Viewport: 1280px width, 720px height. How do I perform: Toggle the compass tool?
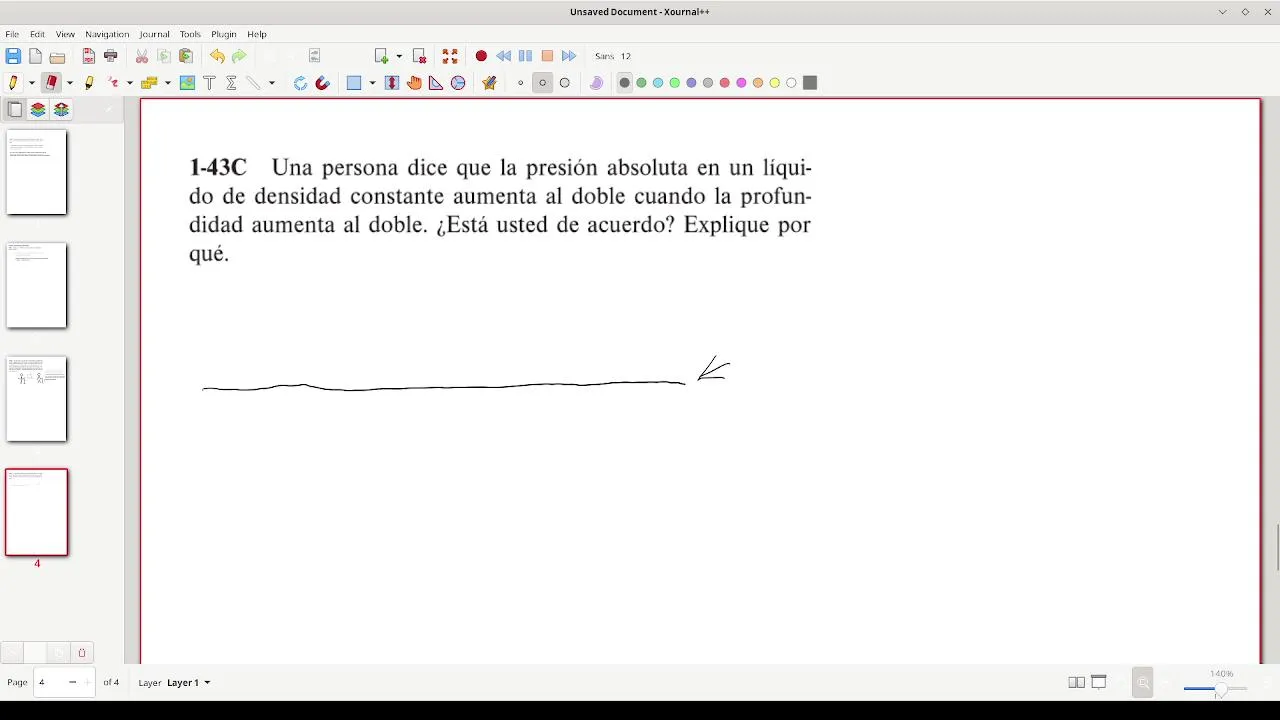458,83
